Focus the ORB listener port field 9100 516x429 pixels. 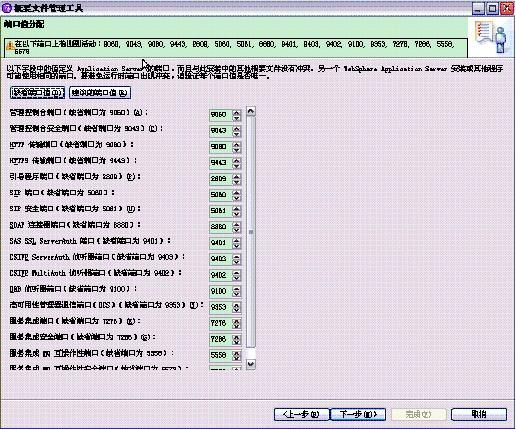pyautogui.click(x=220, y=291)
